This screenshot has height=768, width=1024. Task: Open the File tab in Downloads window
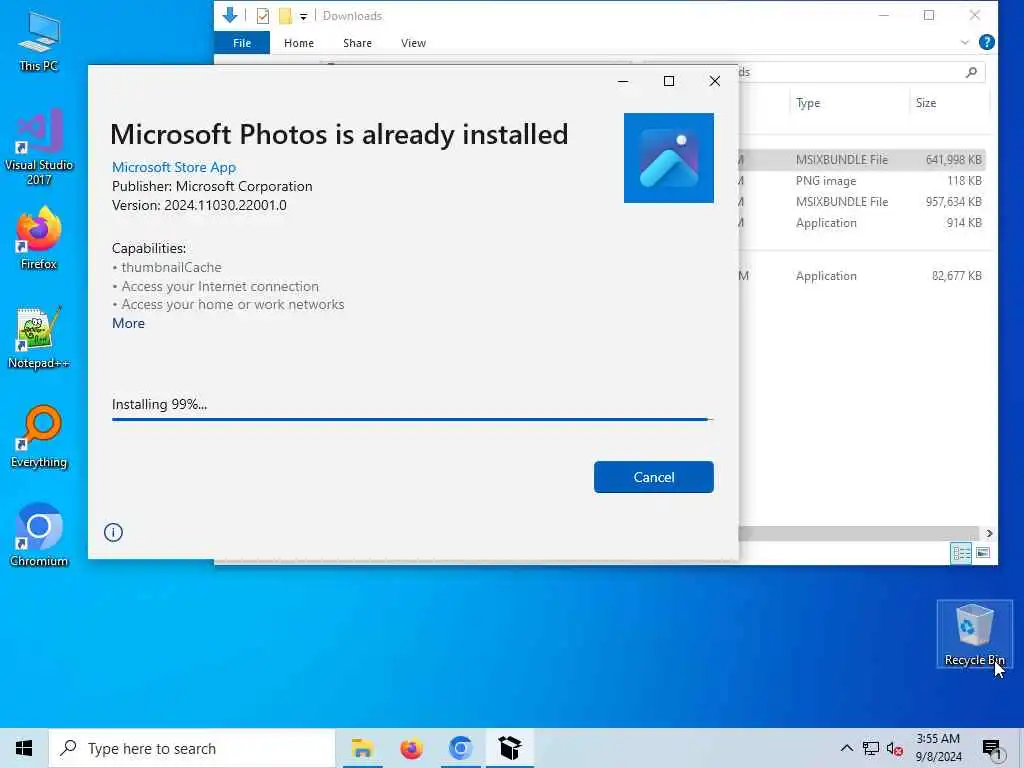[x=242, y=43]
